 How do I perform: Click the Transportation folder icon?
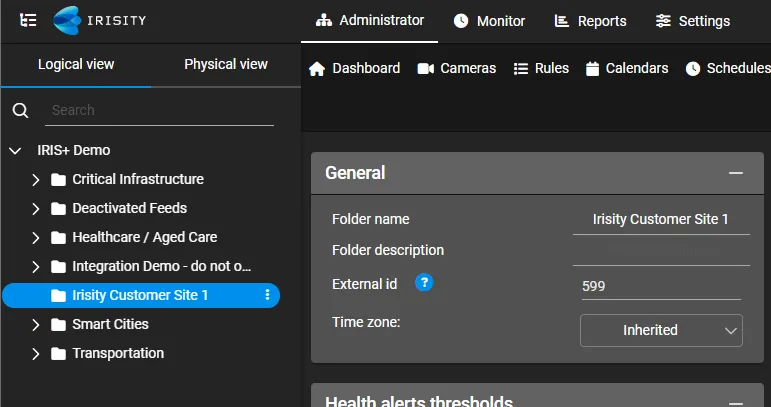59,354
